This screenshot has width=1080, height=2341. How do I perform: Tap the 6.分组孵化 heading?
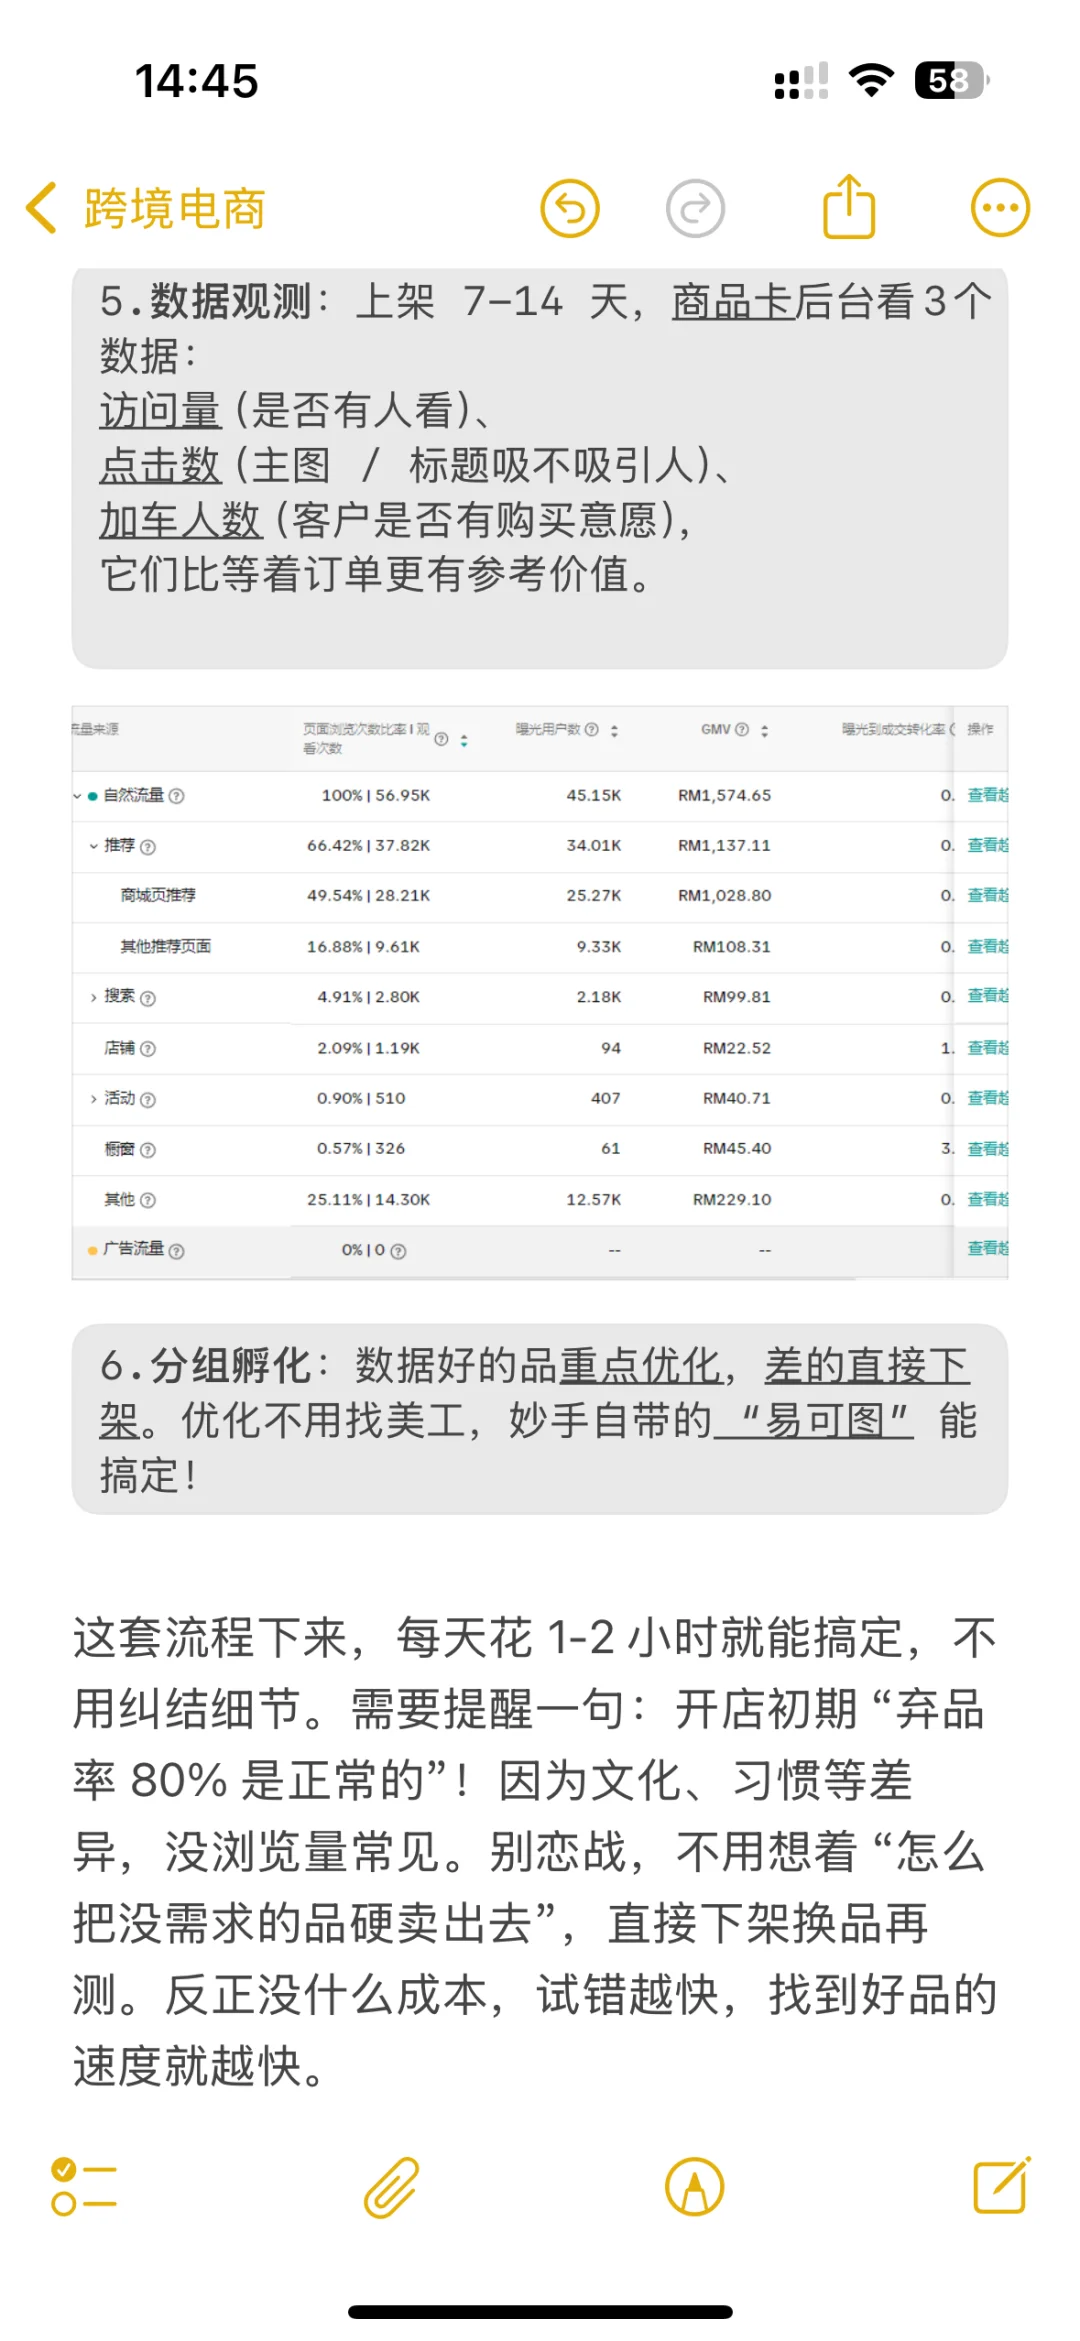coord(205,1366)
